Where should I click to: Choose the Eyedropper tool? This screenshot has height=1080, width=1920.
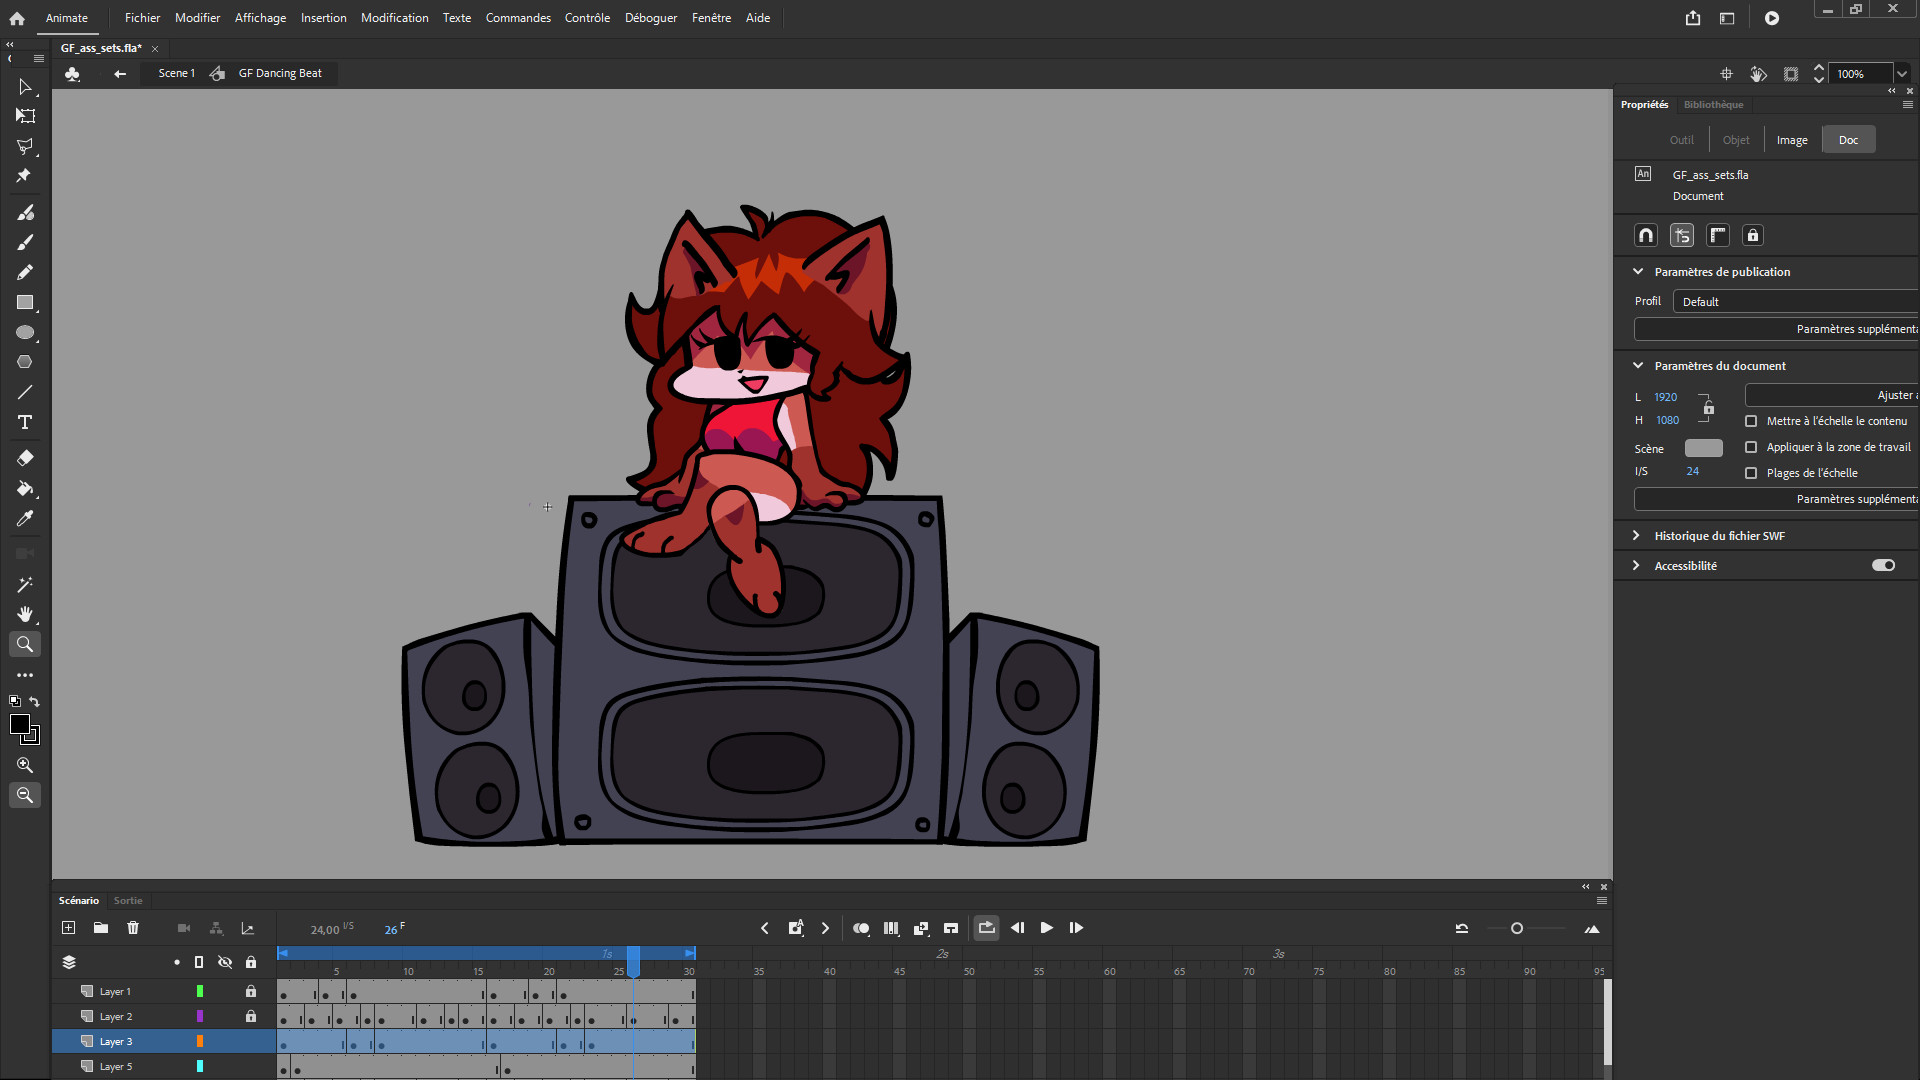(x=25, y=518)
